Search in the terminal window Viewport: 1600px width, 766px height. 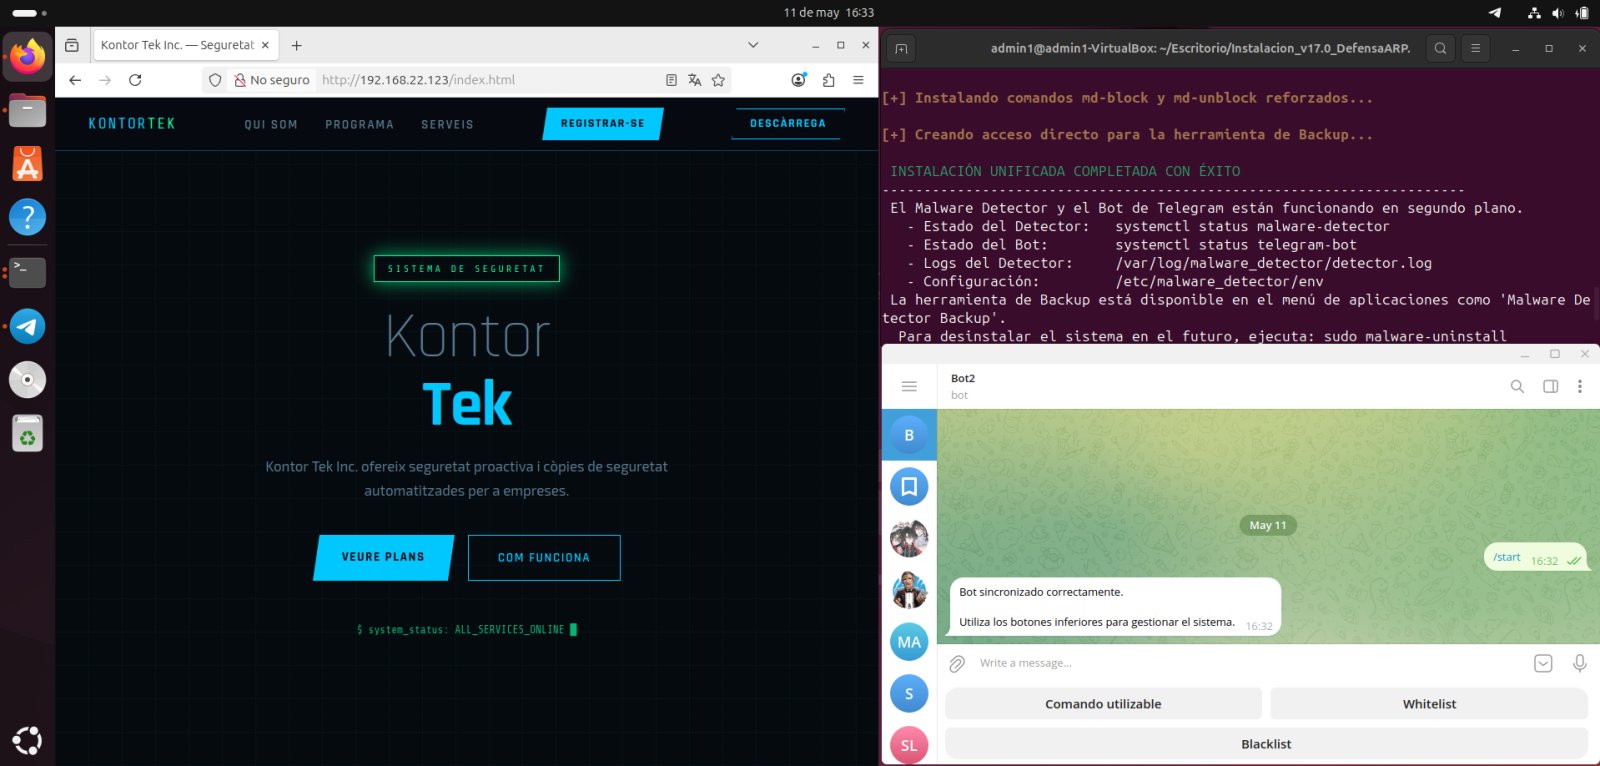pyautogui.click(x=1440, y=48)
